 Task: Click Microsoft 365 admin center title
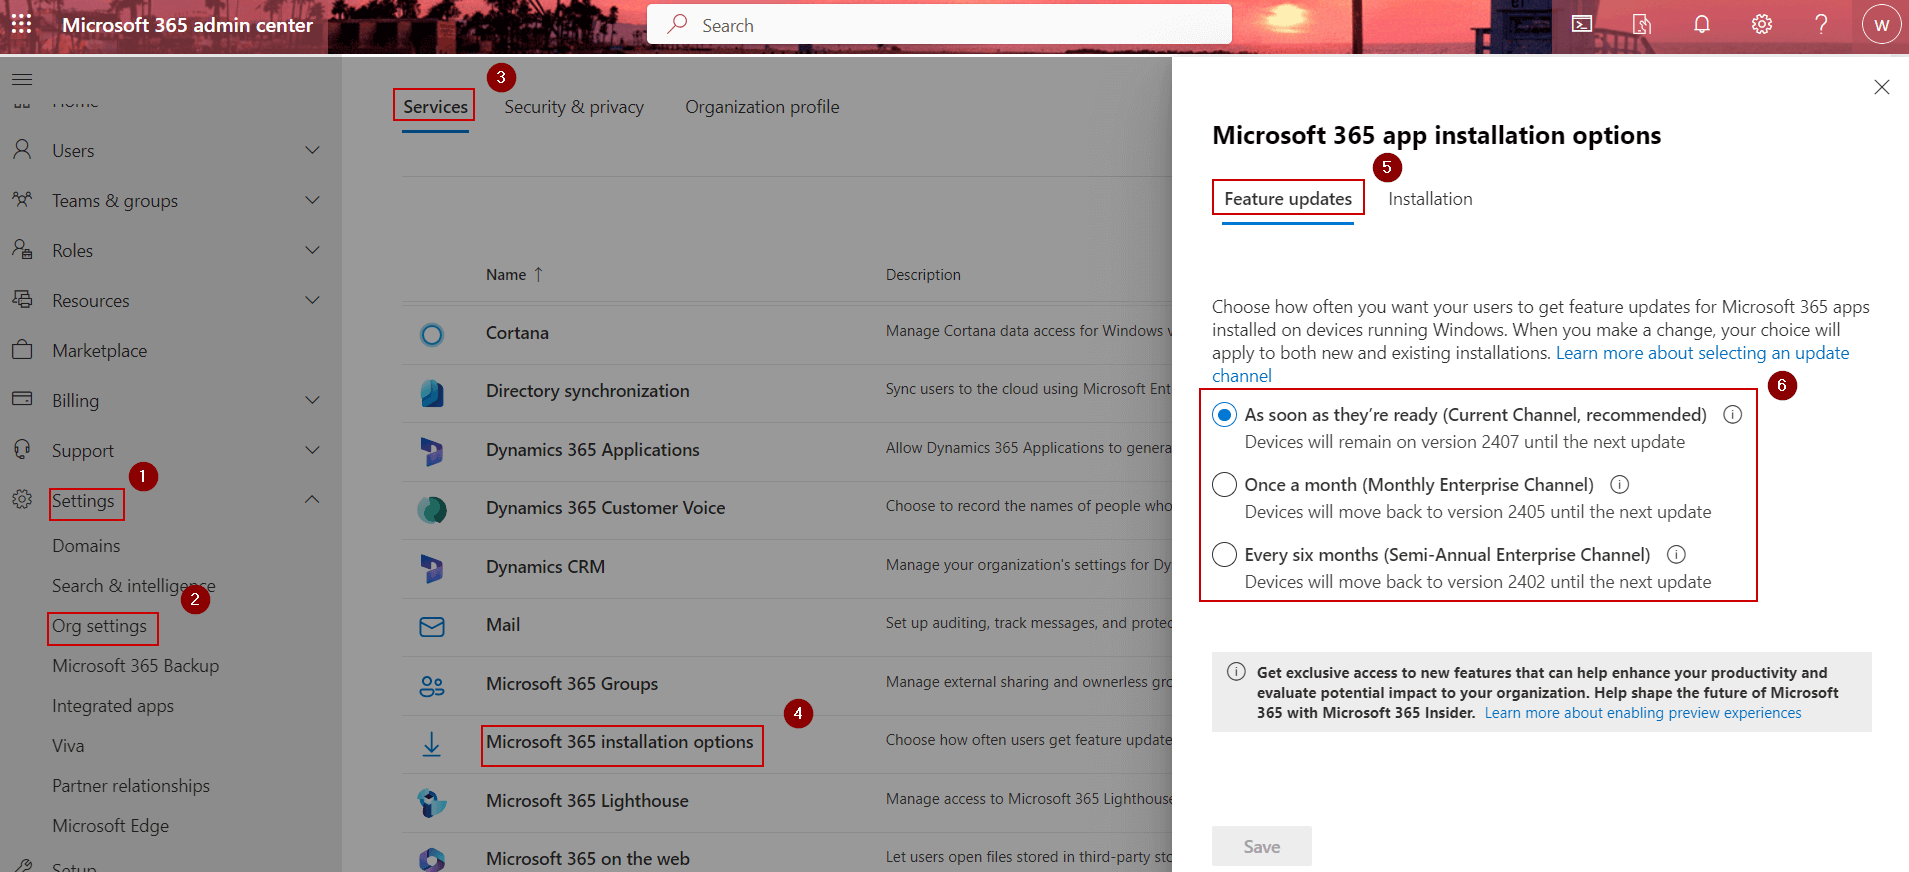tap(188, 25)
